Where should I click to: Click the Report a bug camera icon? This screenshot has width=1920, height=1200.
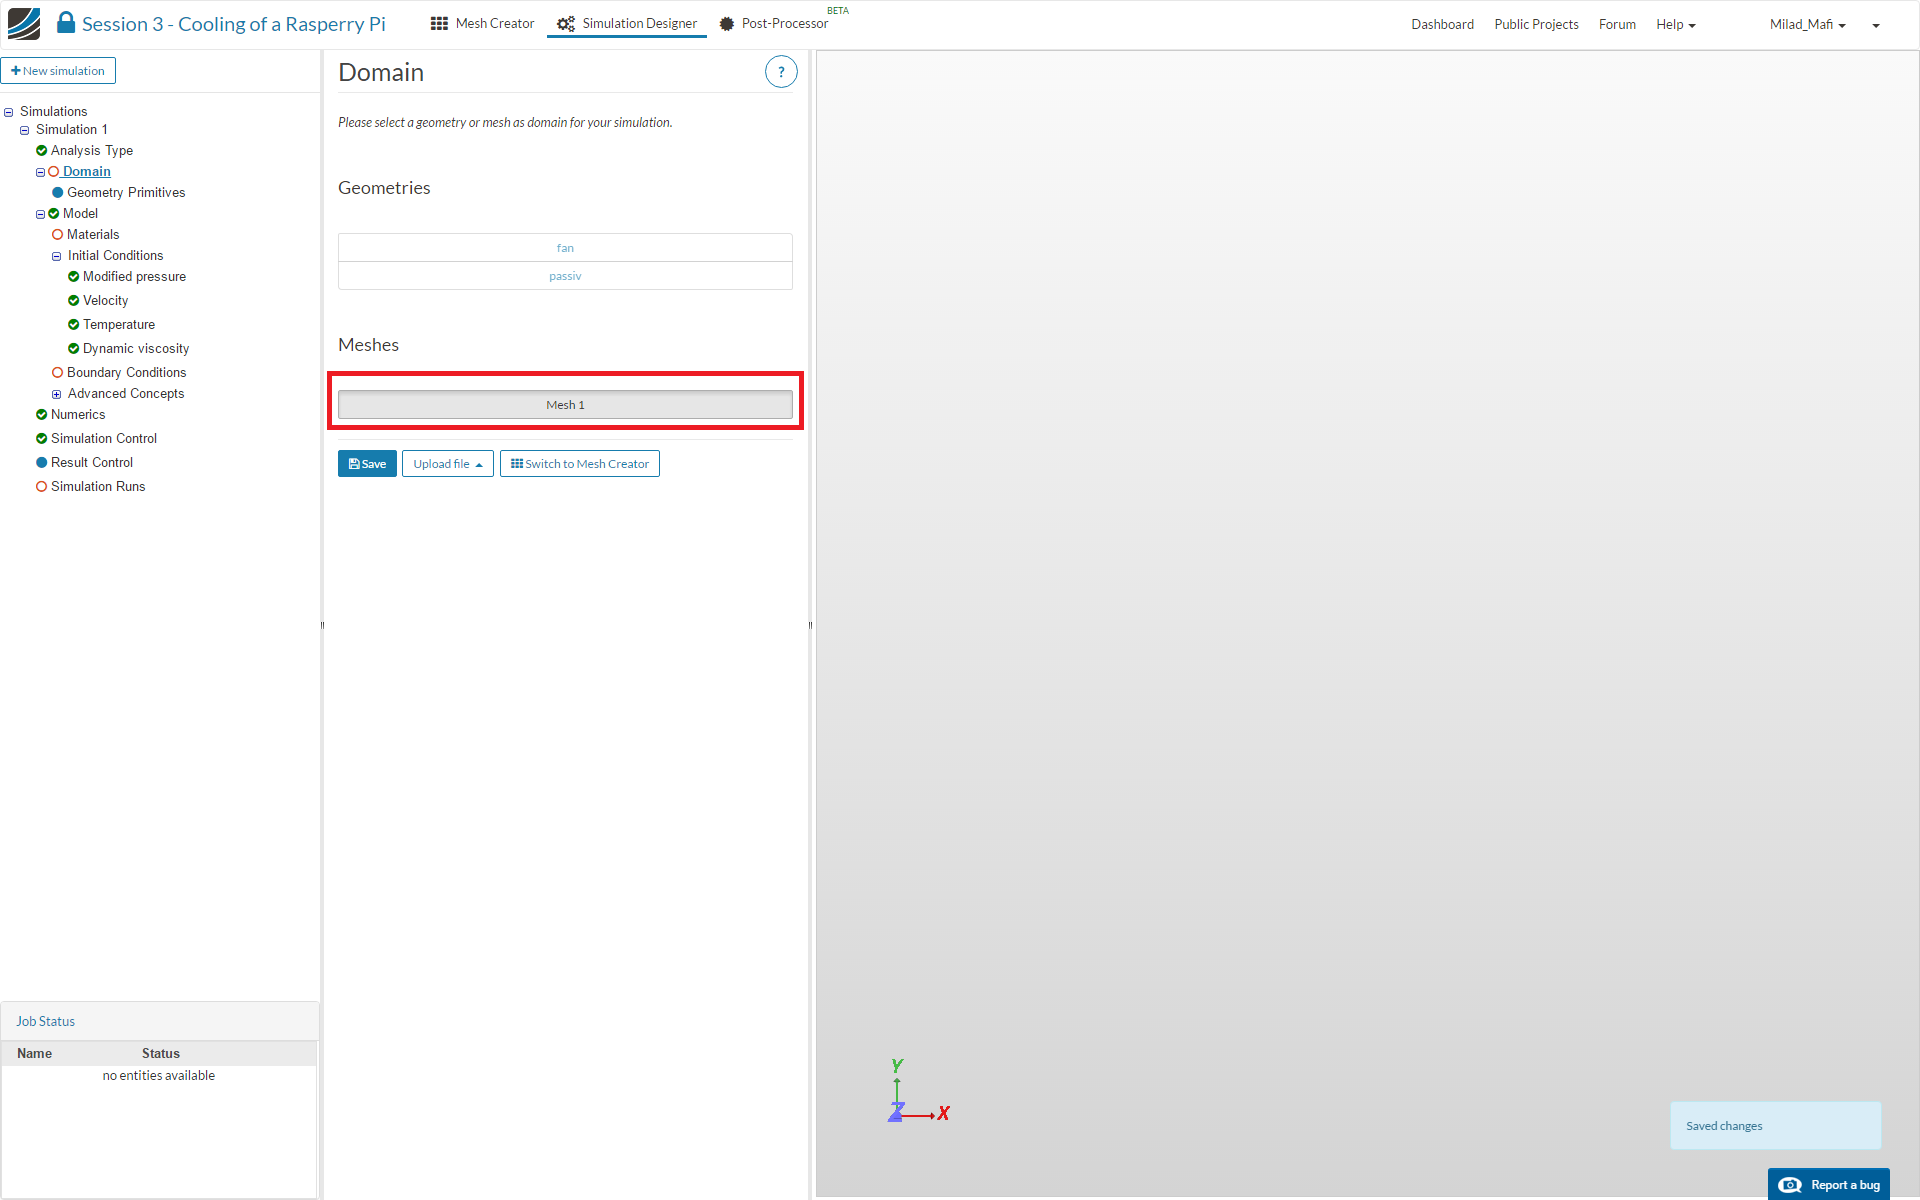pos(1790,1185)
